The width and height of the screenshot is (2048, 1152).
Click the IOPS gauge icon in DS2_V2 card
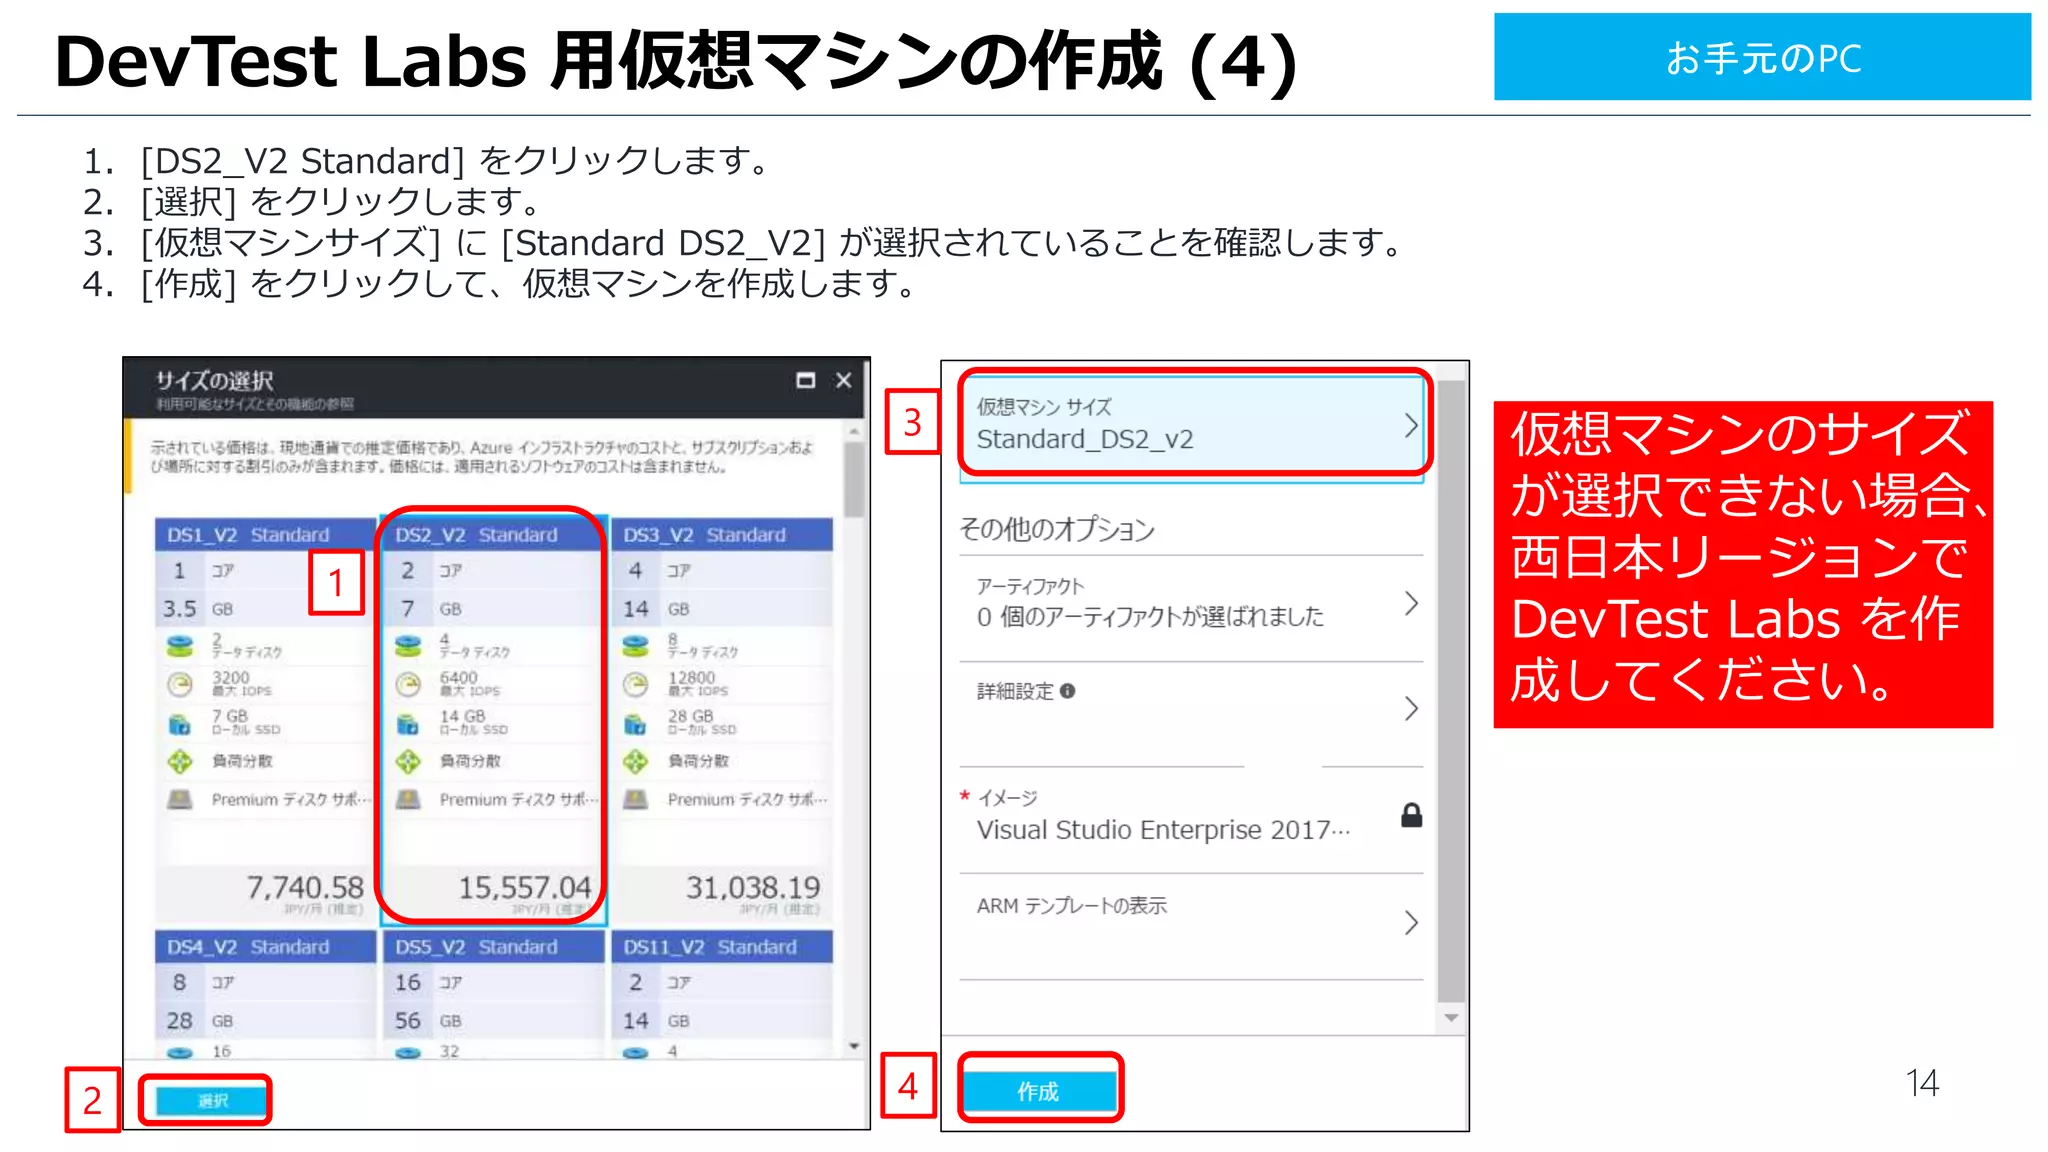pos(408,685)
